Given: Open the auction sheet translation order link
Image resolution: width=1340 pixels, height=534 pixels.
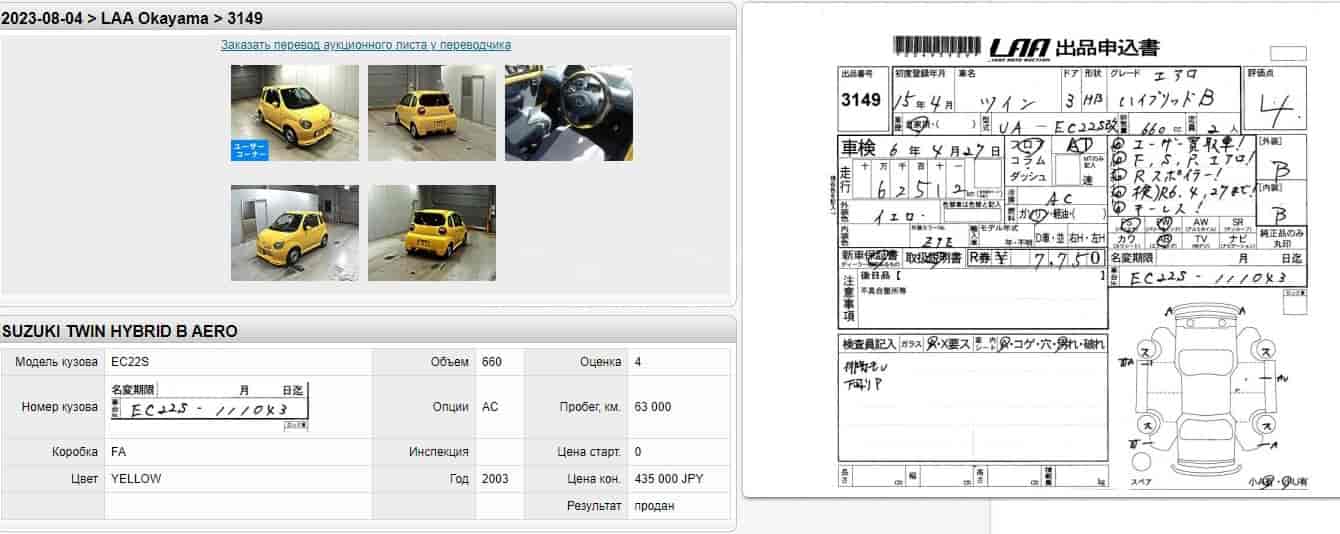Looking at the screenshot, I should pyautogui.click(x=366, y=45).
